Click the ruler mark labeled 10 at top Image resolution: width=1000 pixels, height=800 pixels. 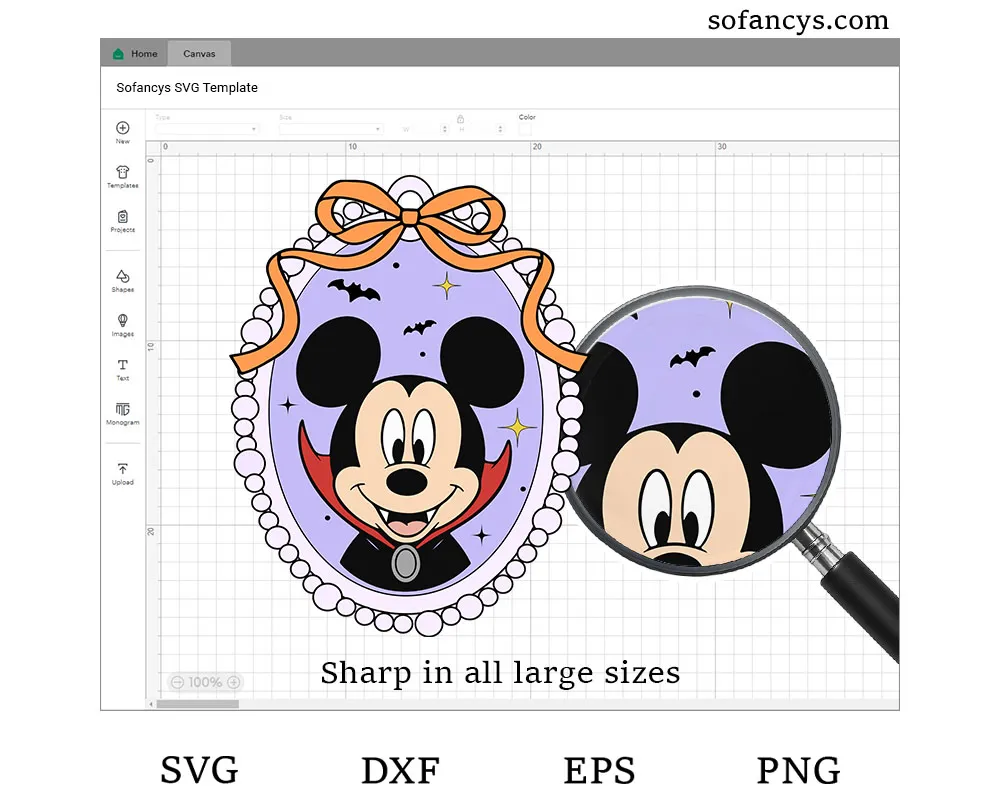(x=352, y=147)
